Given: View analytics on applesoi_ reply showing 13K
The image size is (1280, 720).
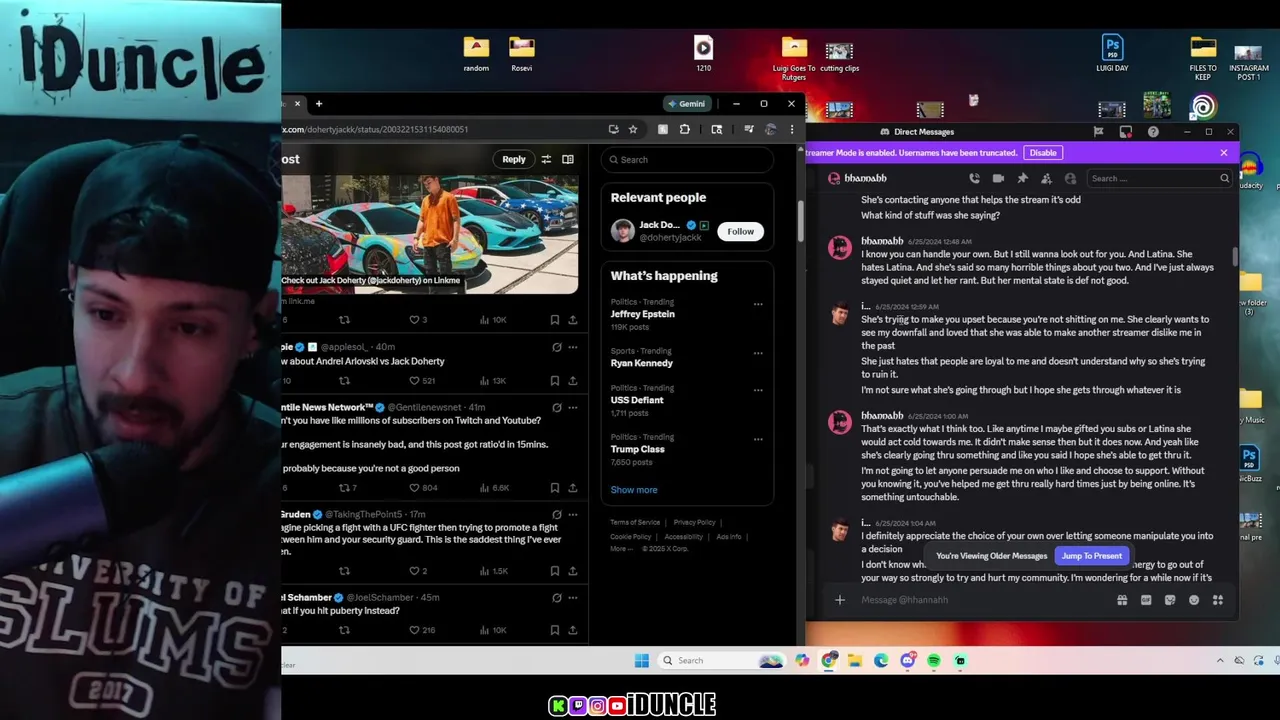Looking at the screenshot, I should click(493, 381).
